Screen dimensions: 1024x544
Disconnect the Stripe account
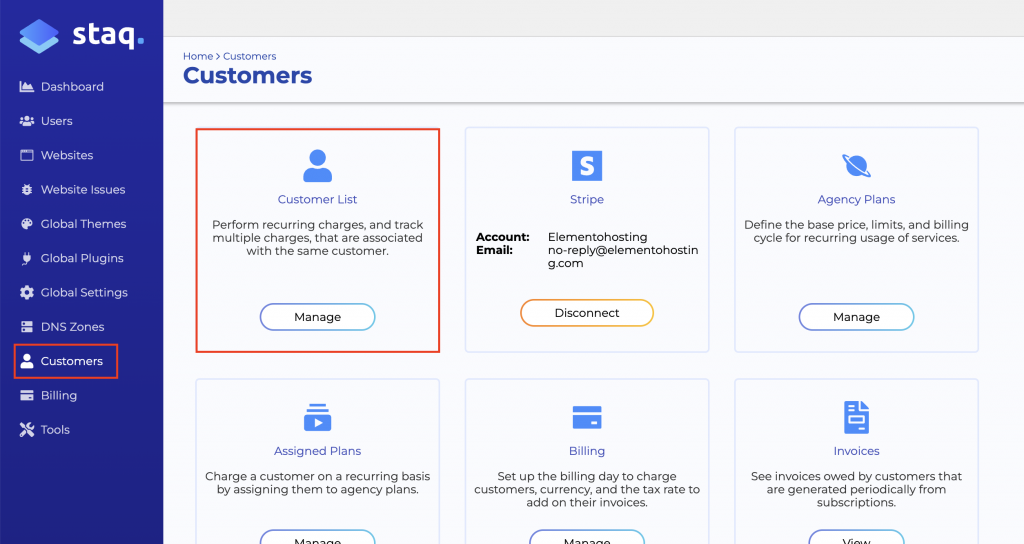[587, 313]
